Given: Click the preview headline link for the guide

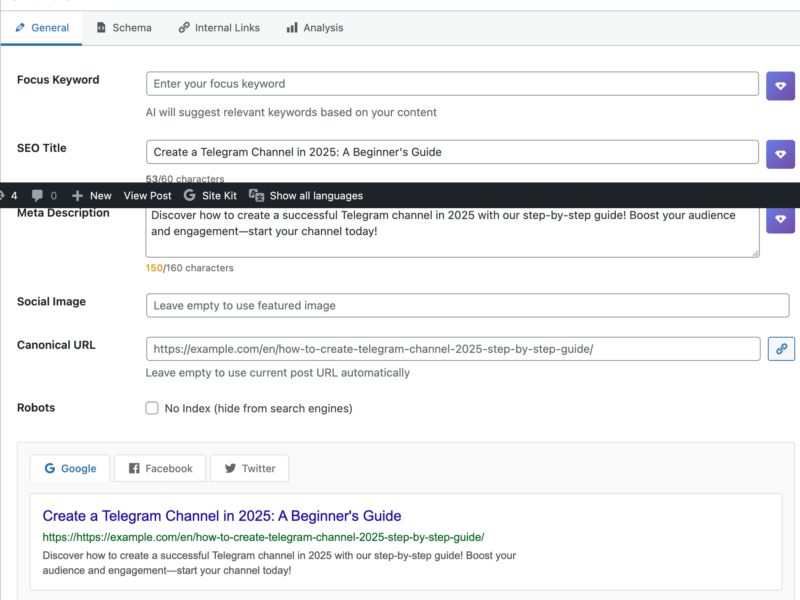Looking at the screenshot, I should pos(210,514).
